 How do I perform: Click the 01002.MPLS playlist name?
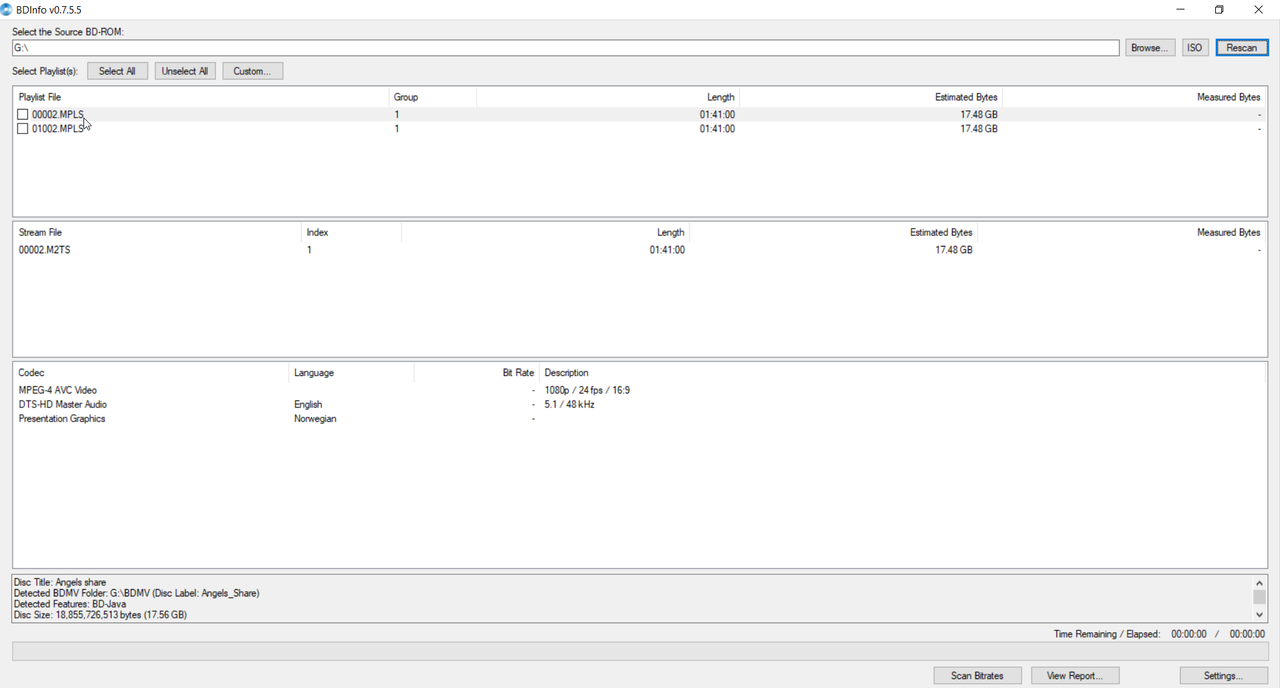pos(58,129)
